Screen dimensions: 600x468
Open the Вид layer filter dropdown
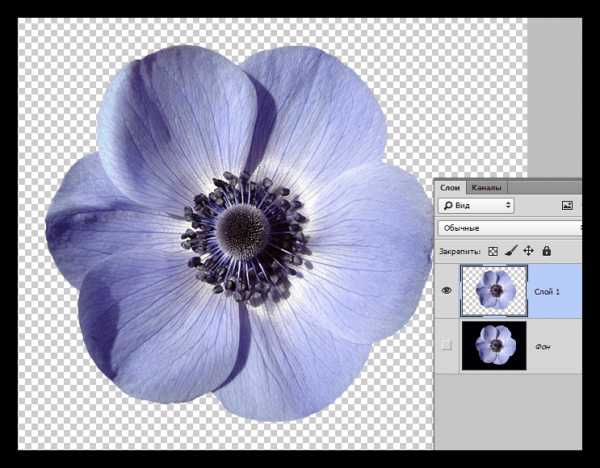point(476,205)
